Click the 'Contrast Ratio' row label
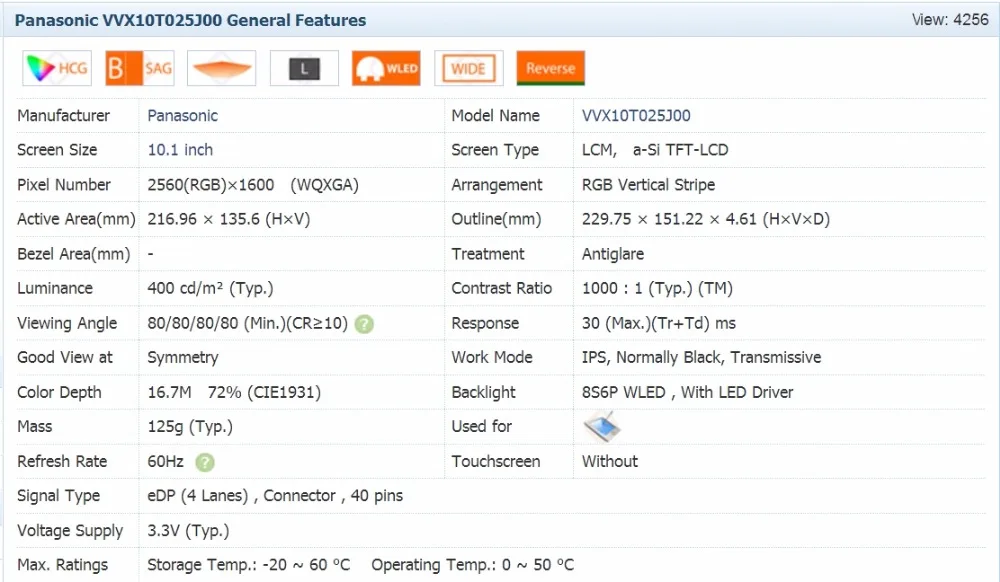 (501, 288)
